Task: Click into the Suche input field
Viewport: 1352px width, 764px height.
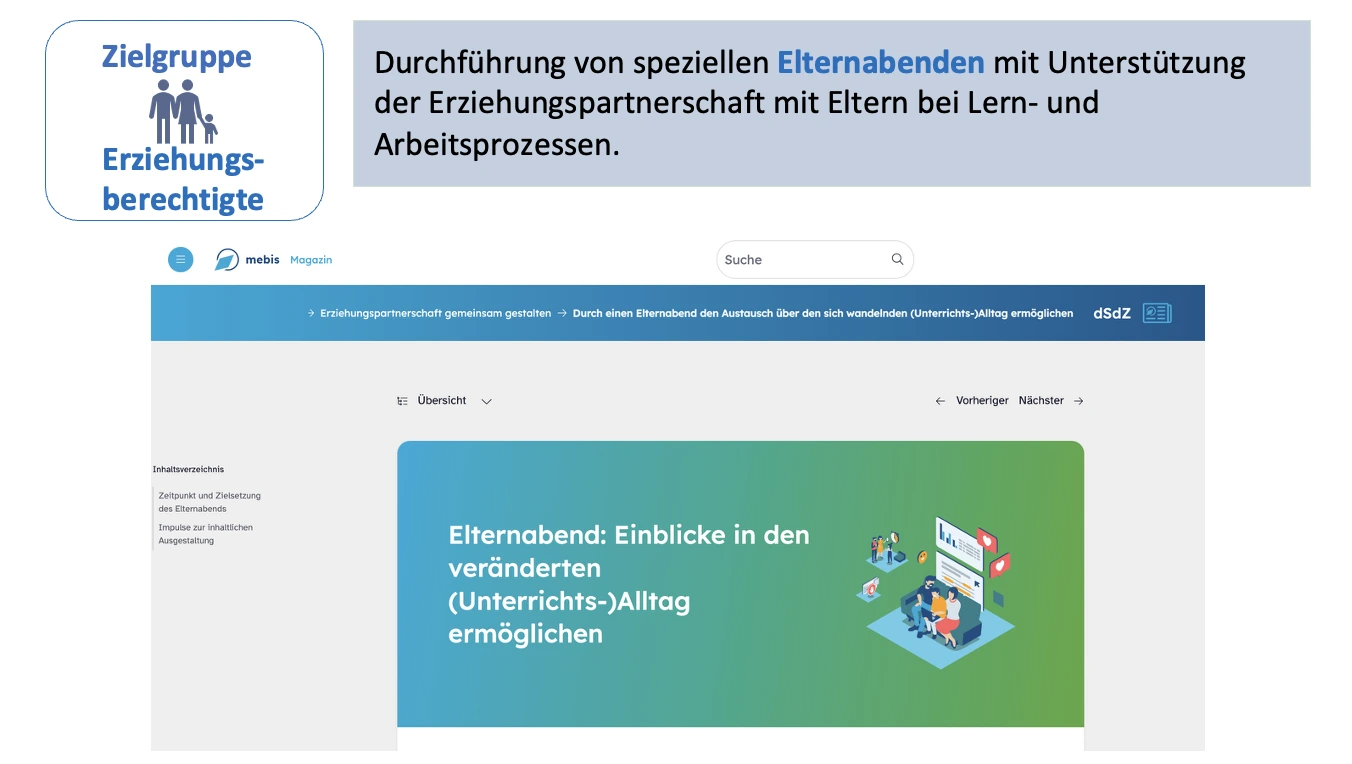Action: click(800, 260)
